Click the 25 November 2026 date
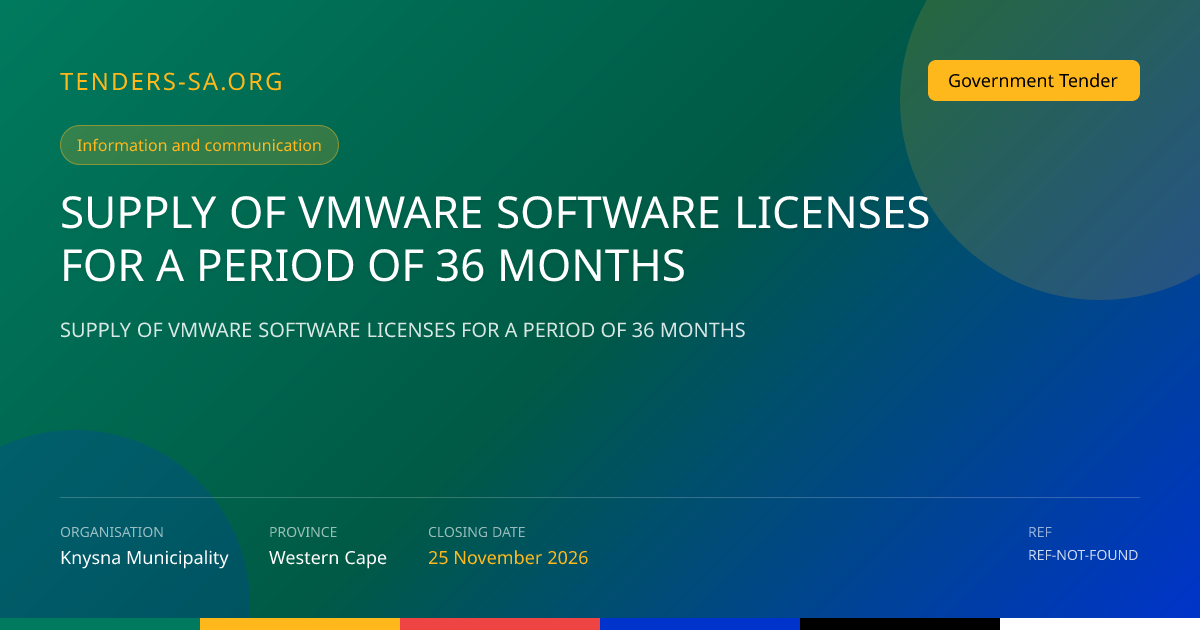Viewport: 1200px width, 630px height. [x=508, y=558]
